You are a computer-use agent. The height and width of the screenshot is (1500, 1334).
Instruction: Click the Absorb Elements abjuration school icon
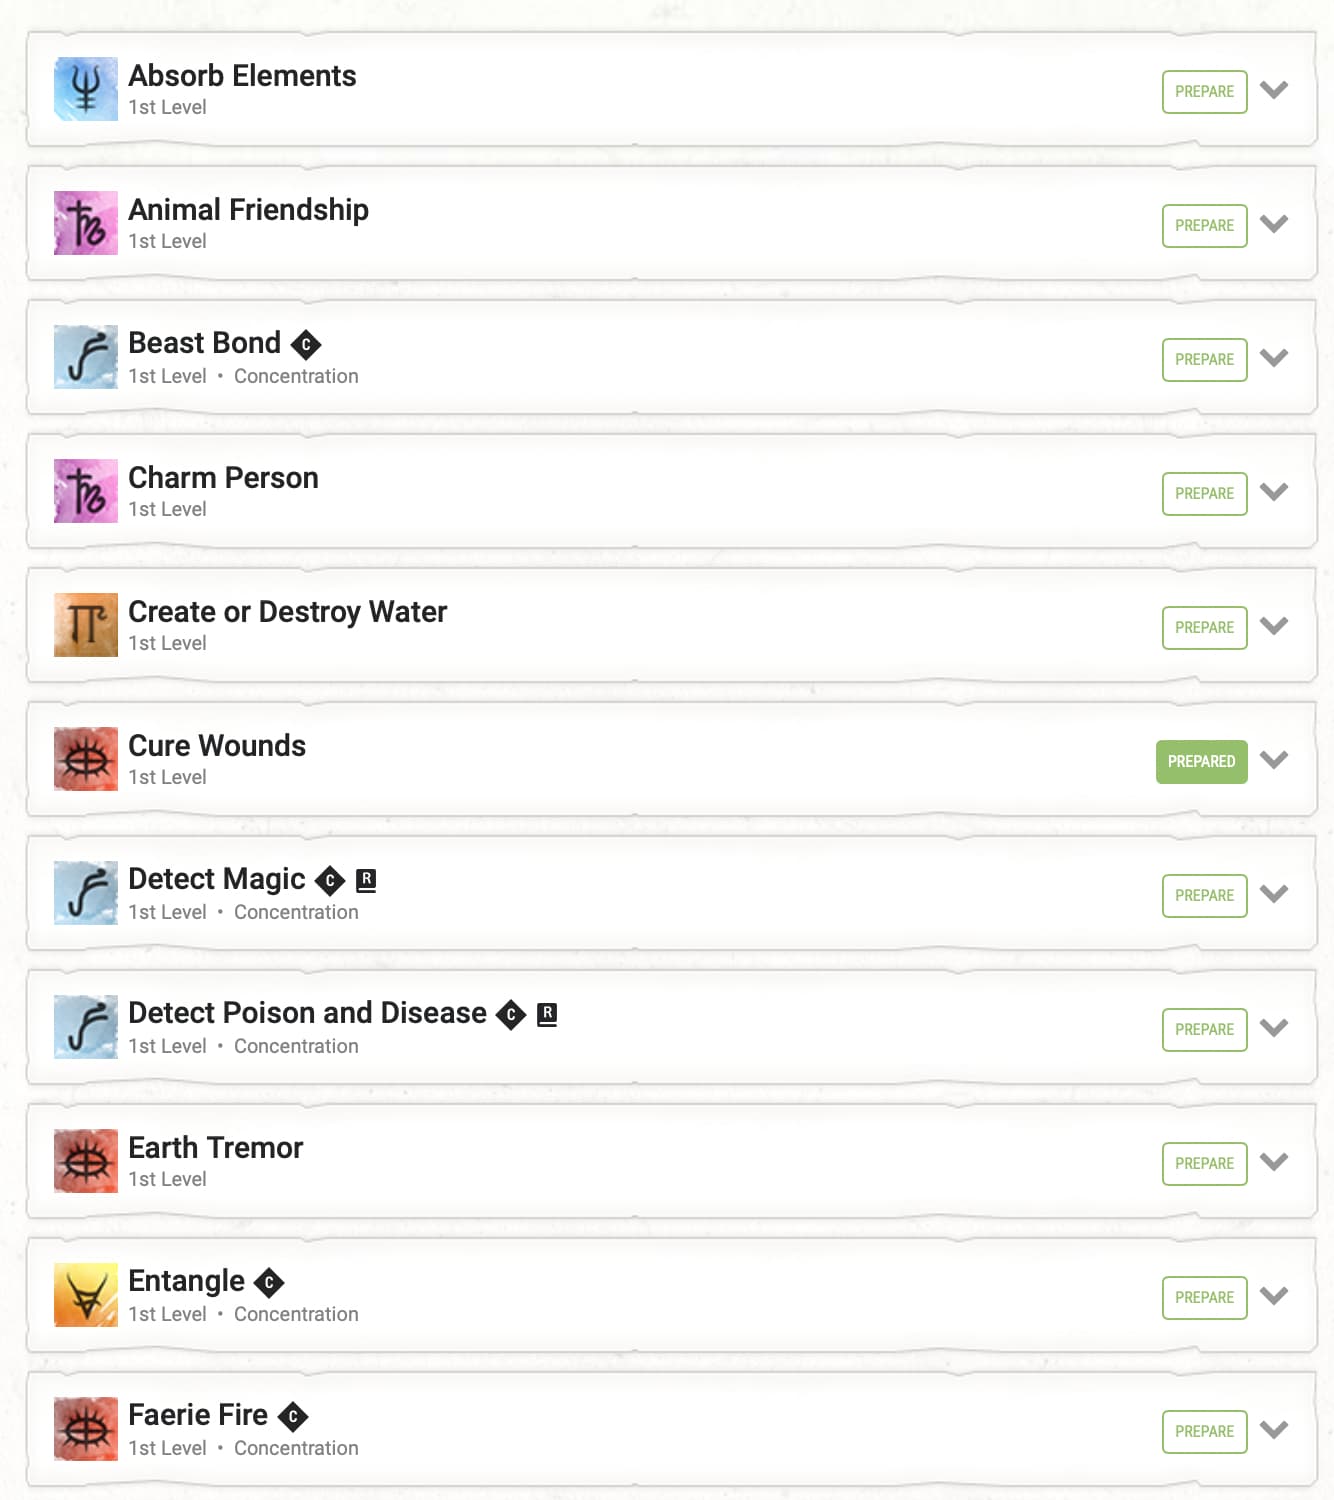tap(86, 89)
